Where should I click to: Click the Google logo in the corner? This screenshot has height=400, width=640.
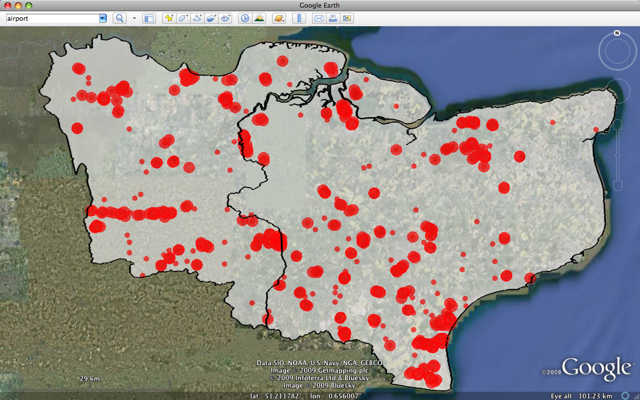click(596, 368)
